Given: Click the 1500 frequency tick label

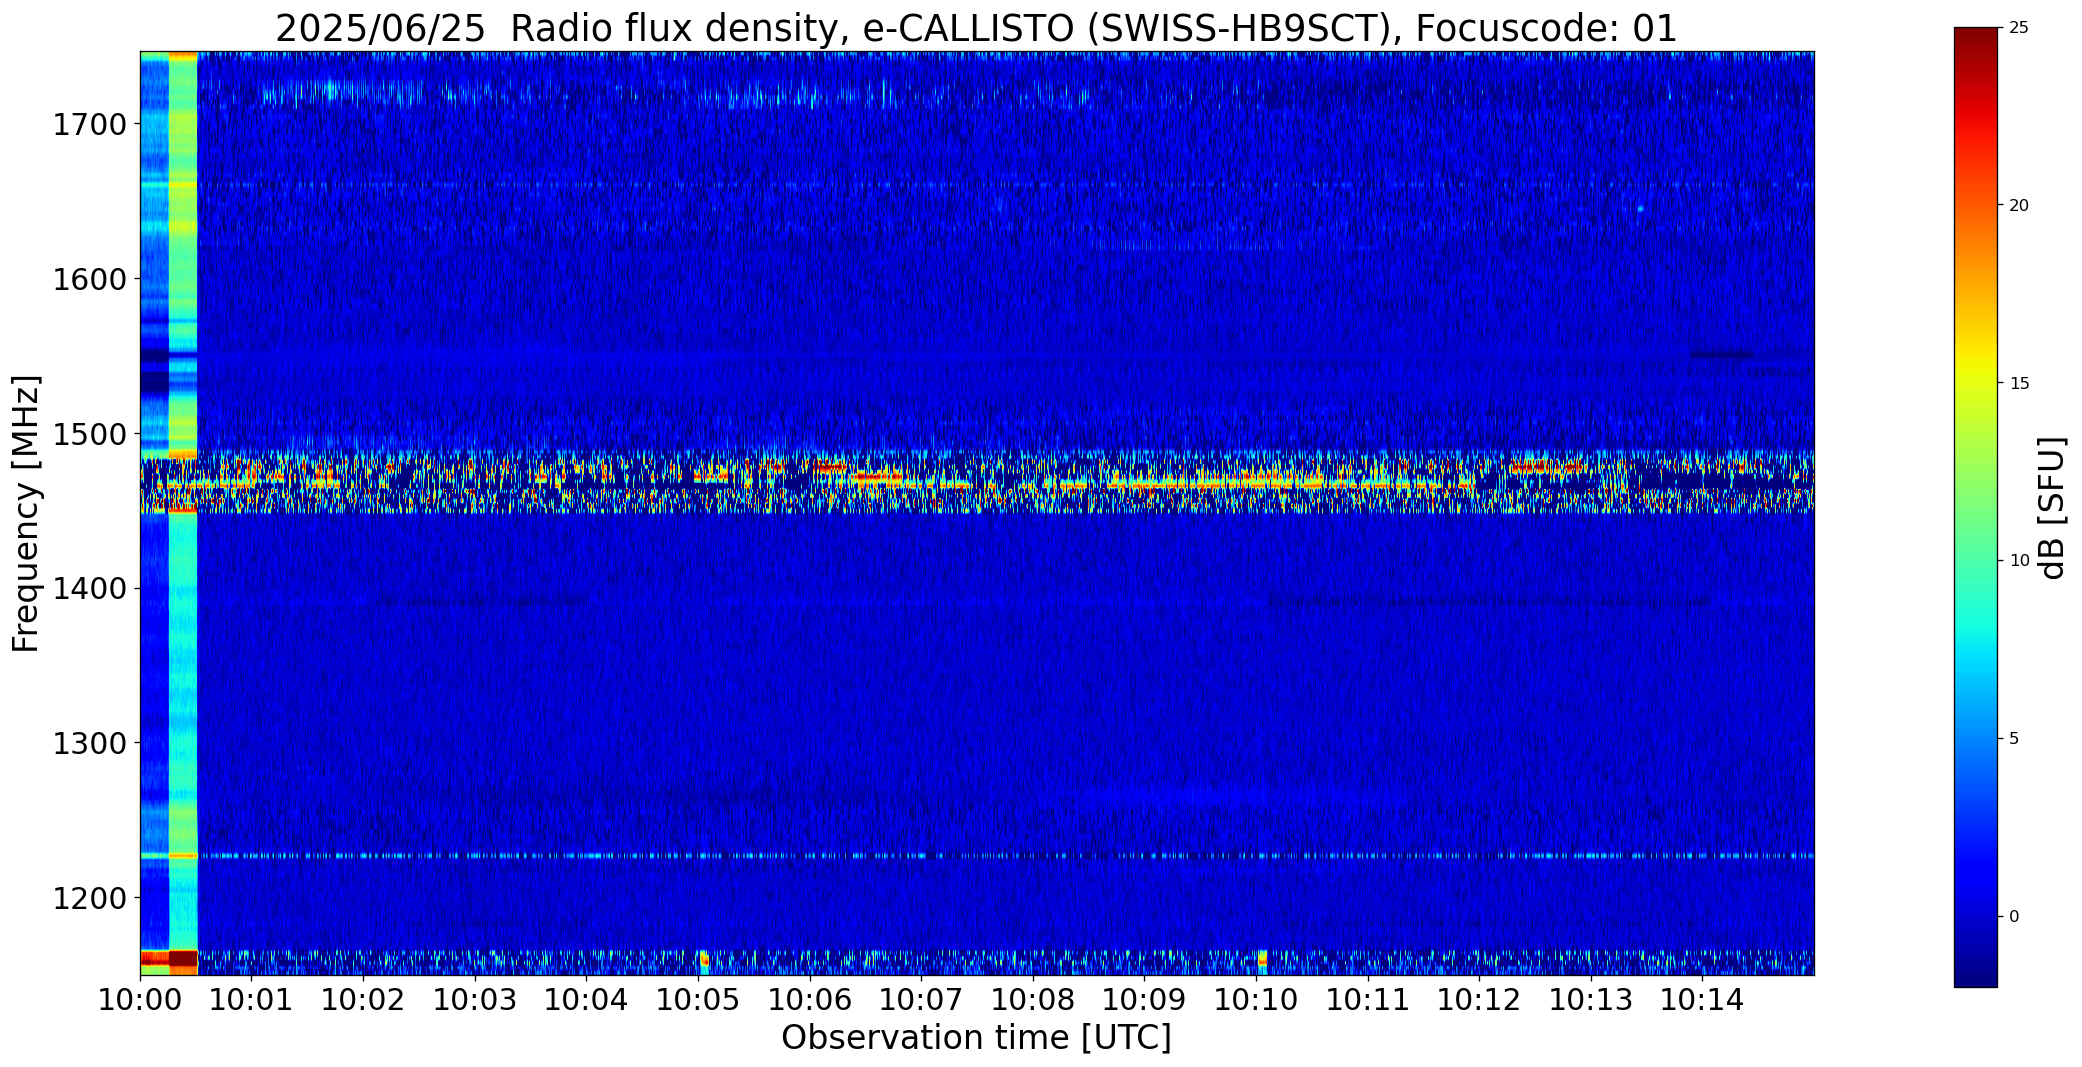Looking at the screenshot, I should pyautogui.click(x=89, y=434).
